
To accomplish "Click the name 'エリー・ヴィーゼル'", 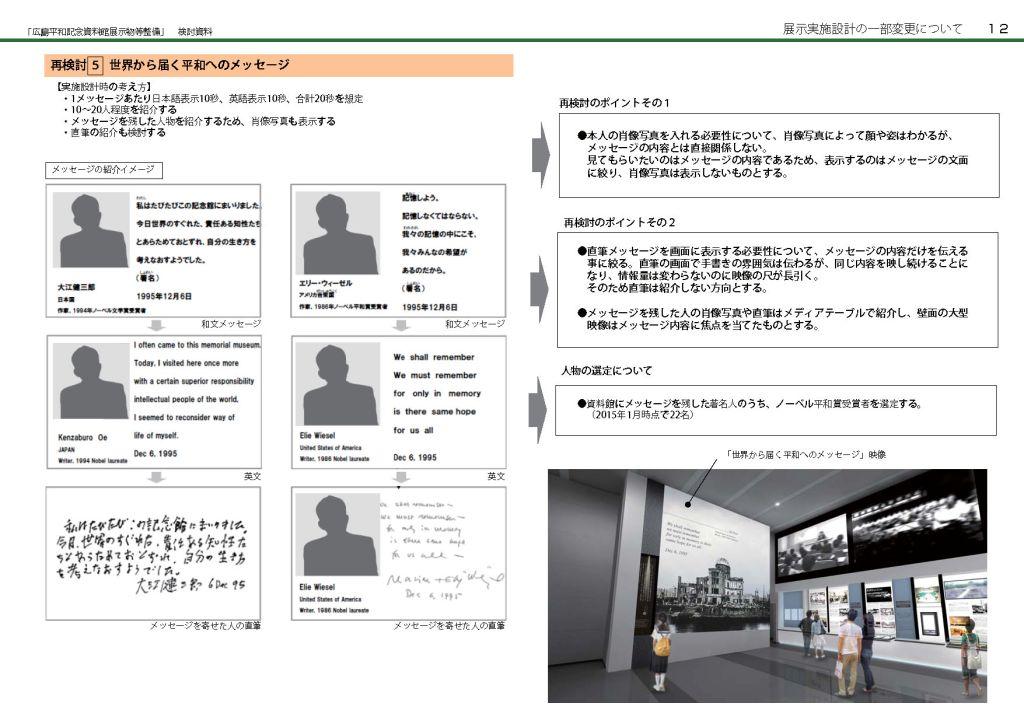I will pyautogui.click(x=325, y=283).
